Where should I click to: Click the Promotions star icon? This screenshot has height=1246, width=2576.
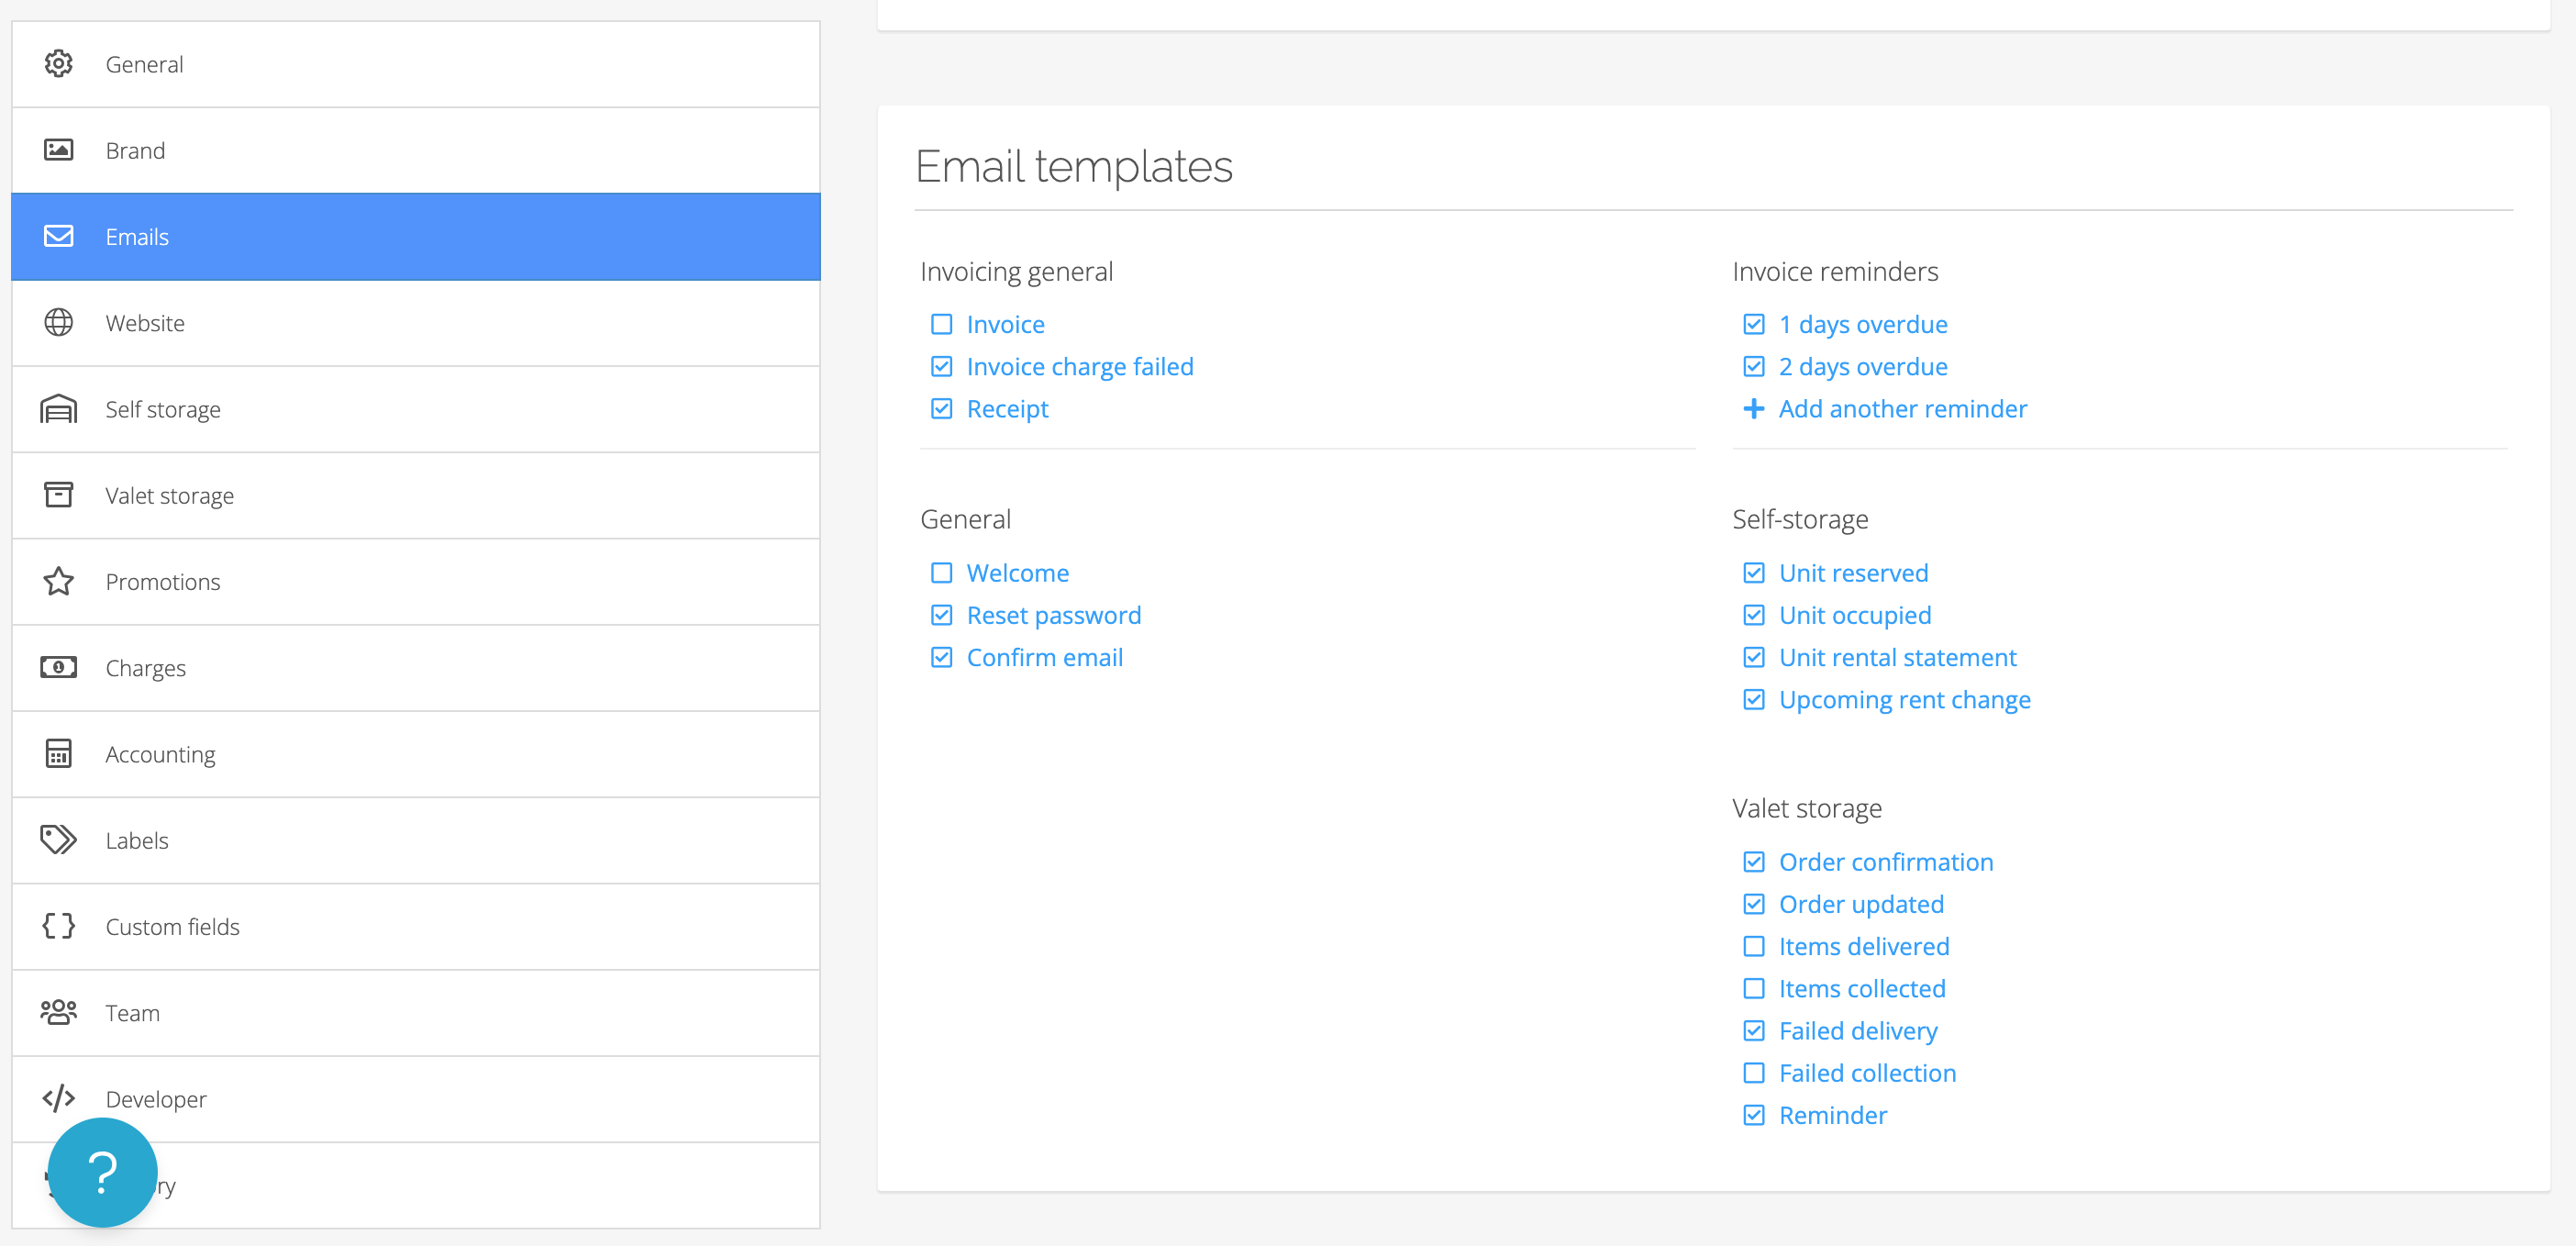(x=58, y=582)
